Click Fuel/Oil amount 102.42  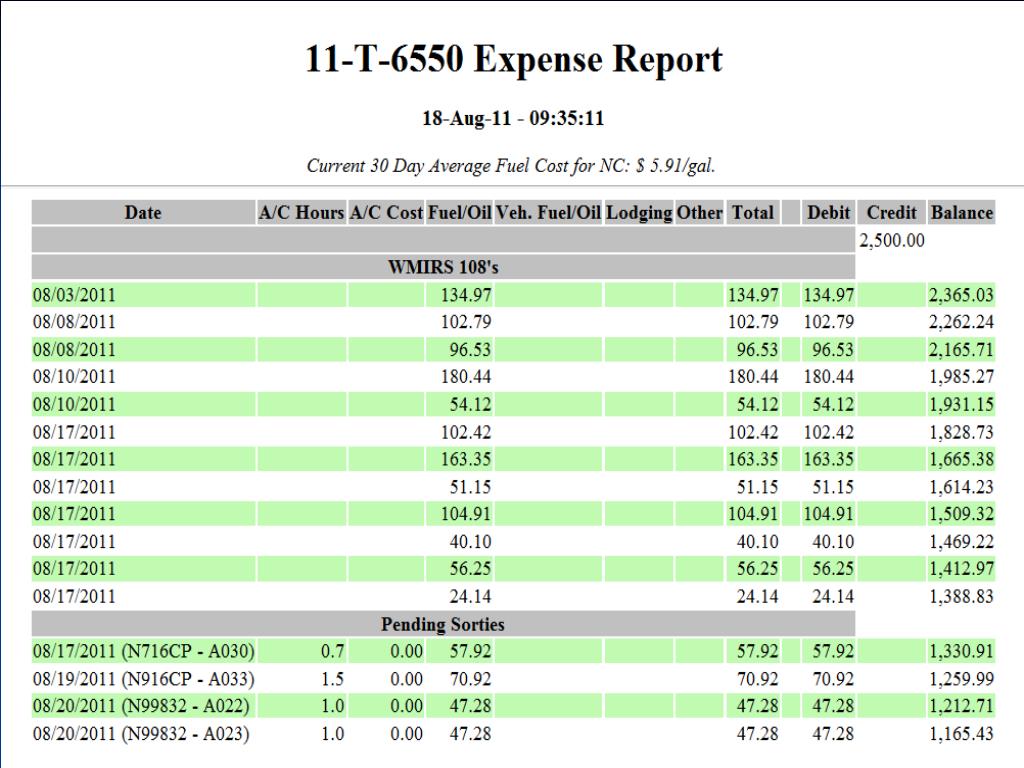[x=466, y=432]
